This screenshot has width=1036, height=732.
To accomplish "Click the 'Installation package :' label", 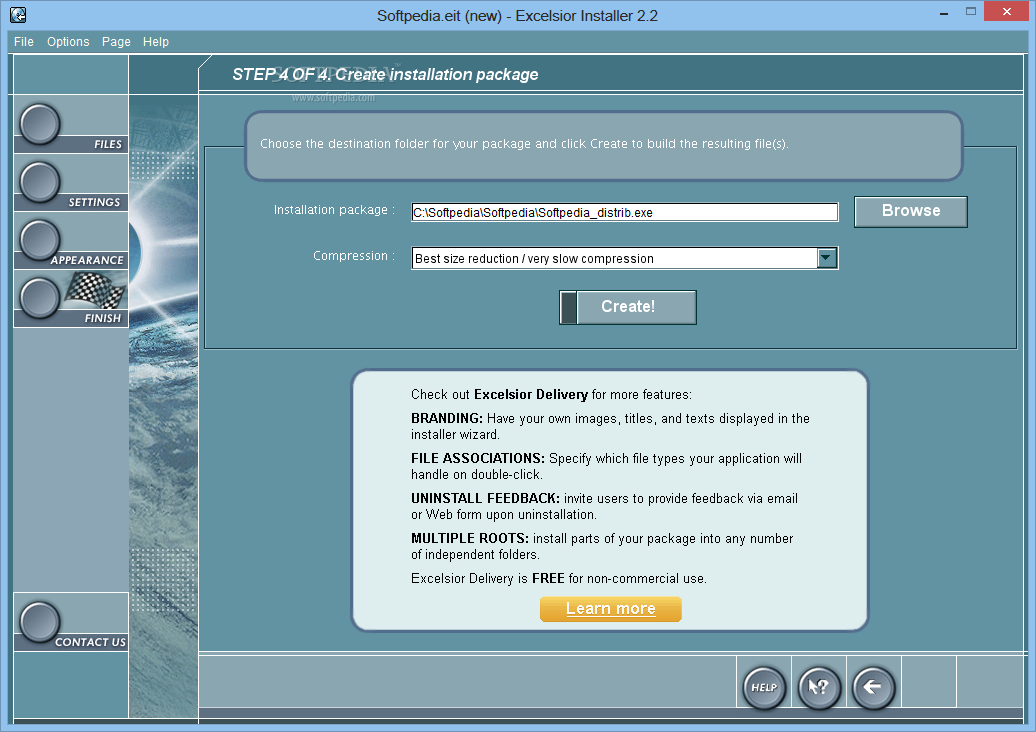I will click(334, 210).
